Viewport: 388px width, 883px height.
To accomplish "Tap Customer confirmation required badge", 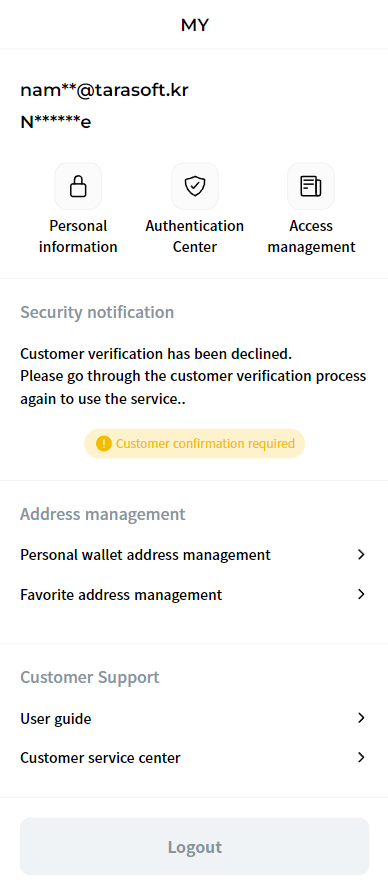I will pos(194,444).
